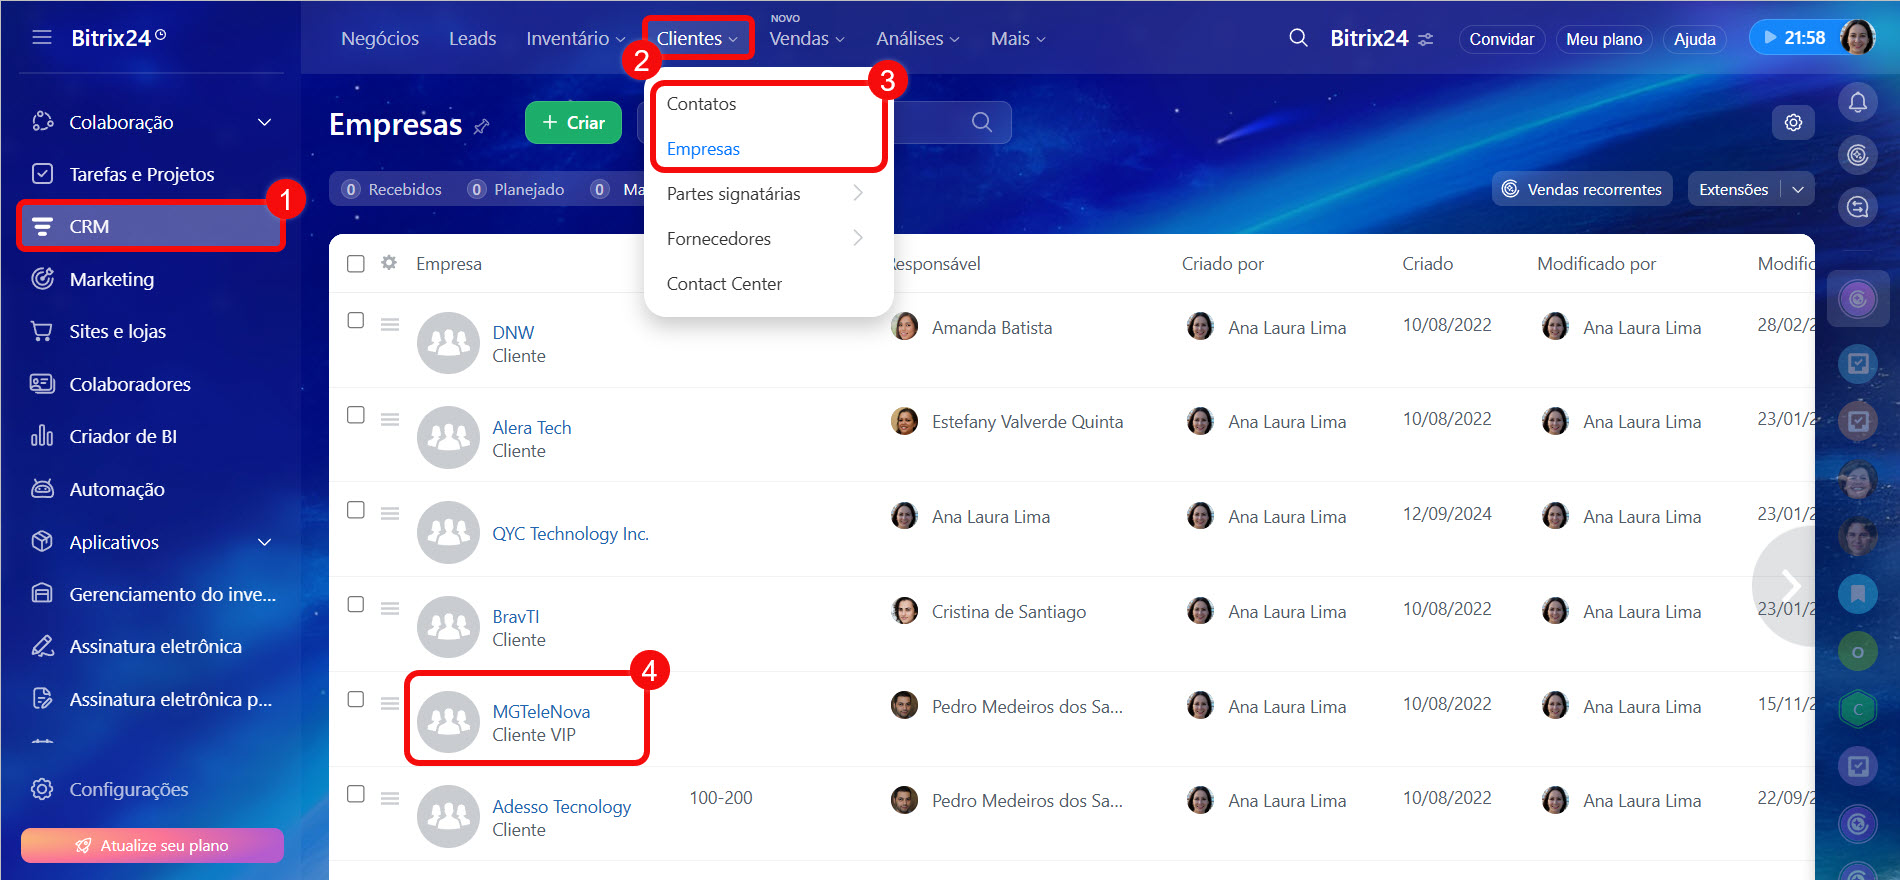Open the Vendas dropdown menu
Screen dimensions: 1900x880
point(806,39)
